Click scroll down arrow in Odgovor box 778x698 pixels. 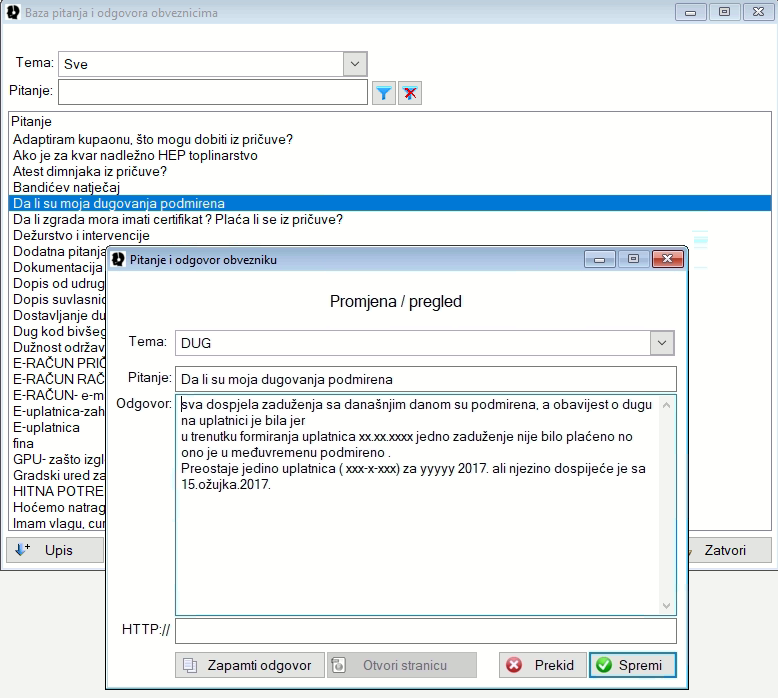point(667,606)
